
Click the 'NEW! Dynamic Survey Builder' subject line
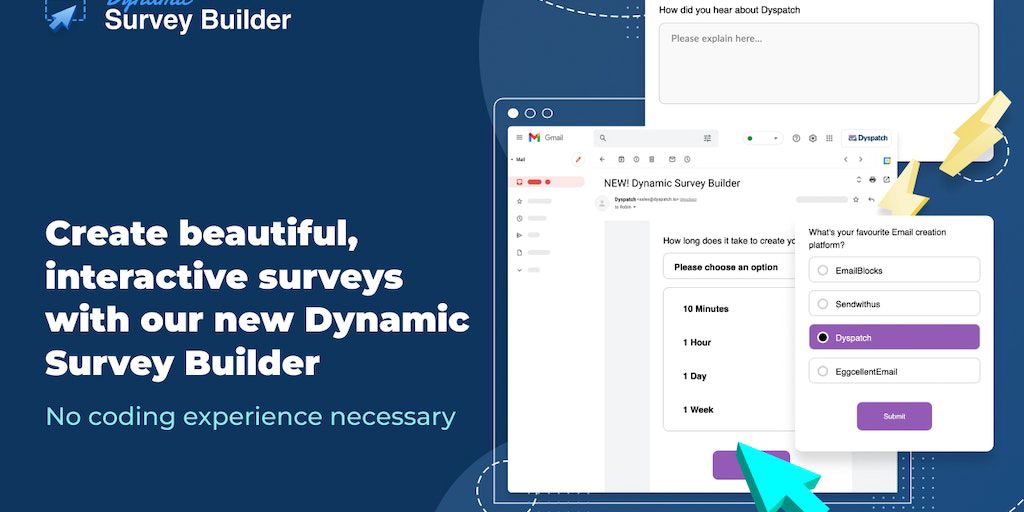[672, 184]
